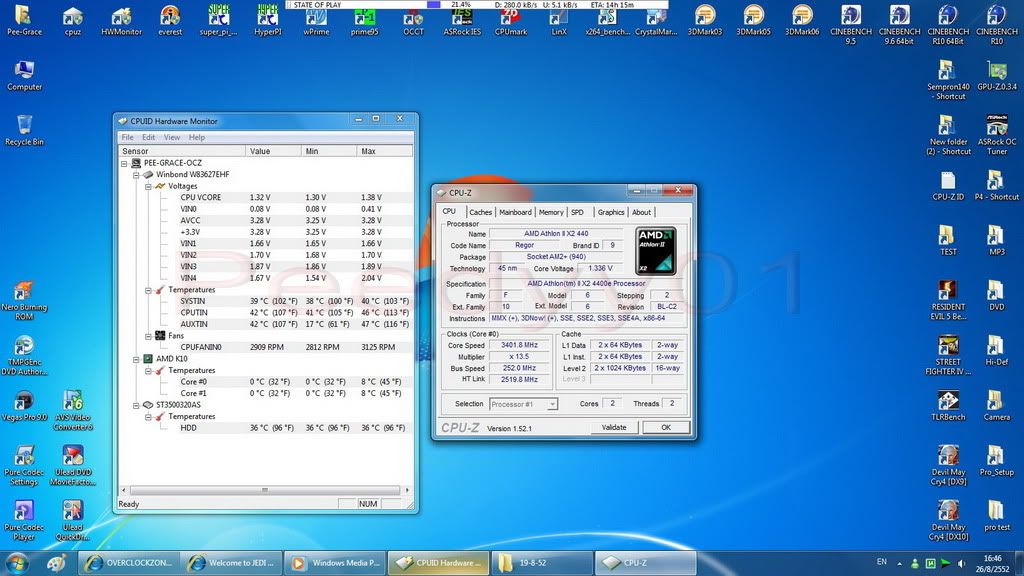Launch the ASRock OC Tuner icon
Viewport: 1024px width, 576px height.
coord(997,135)
